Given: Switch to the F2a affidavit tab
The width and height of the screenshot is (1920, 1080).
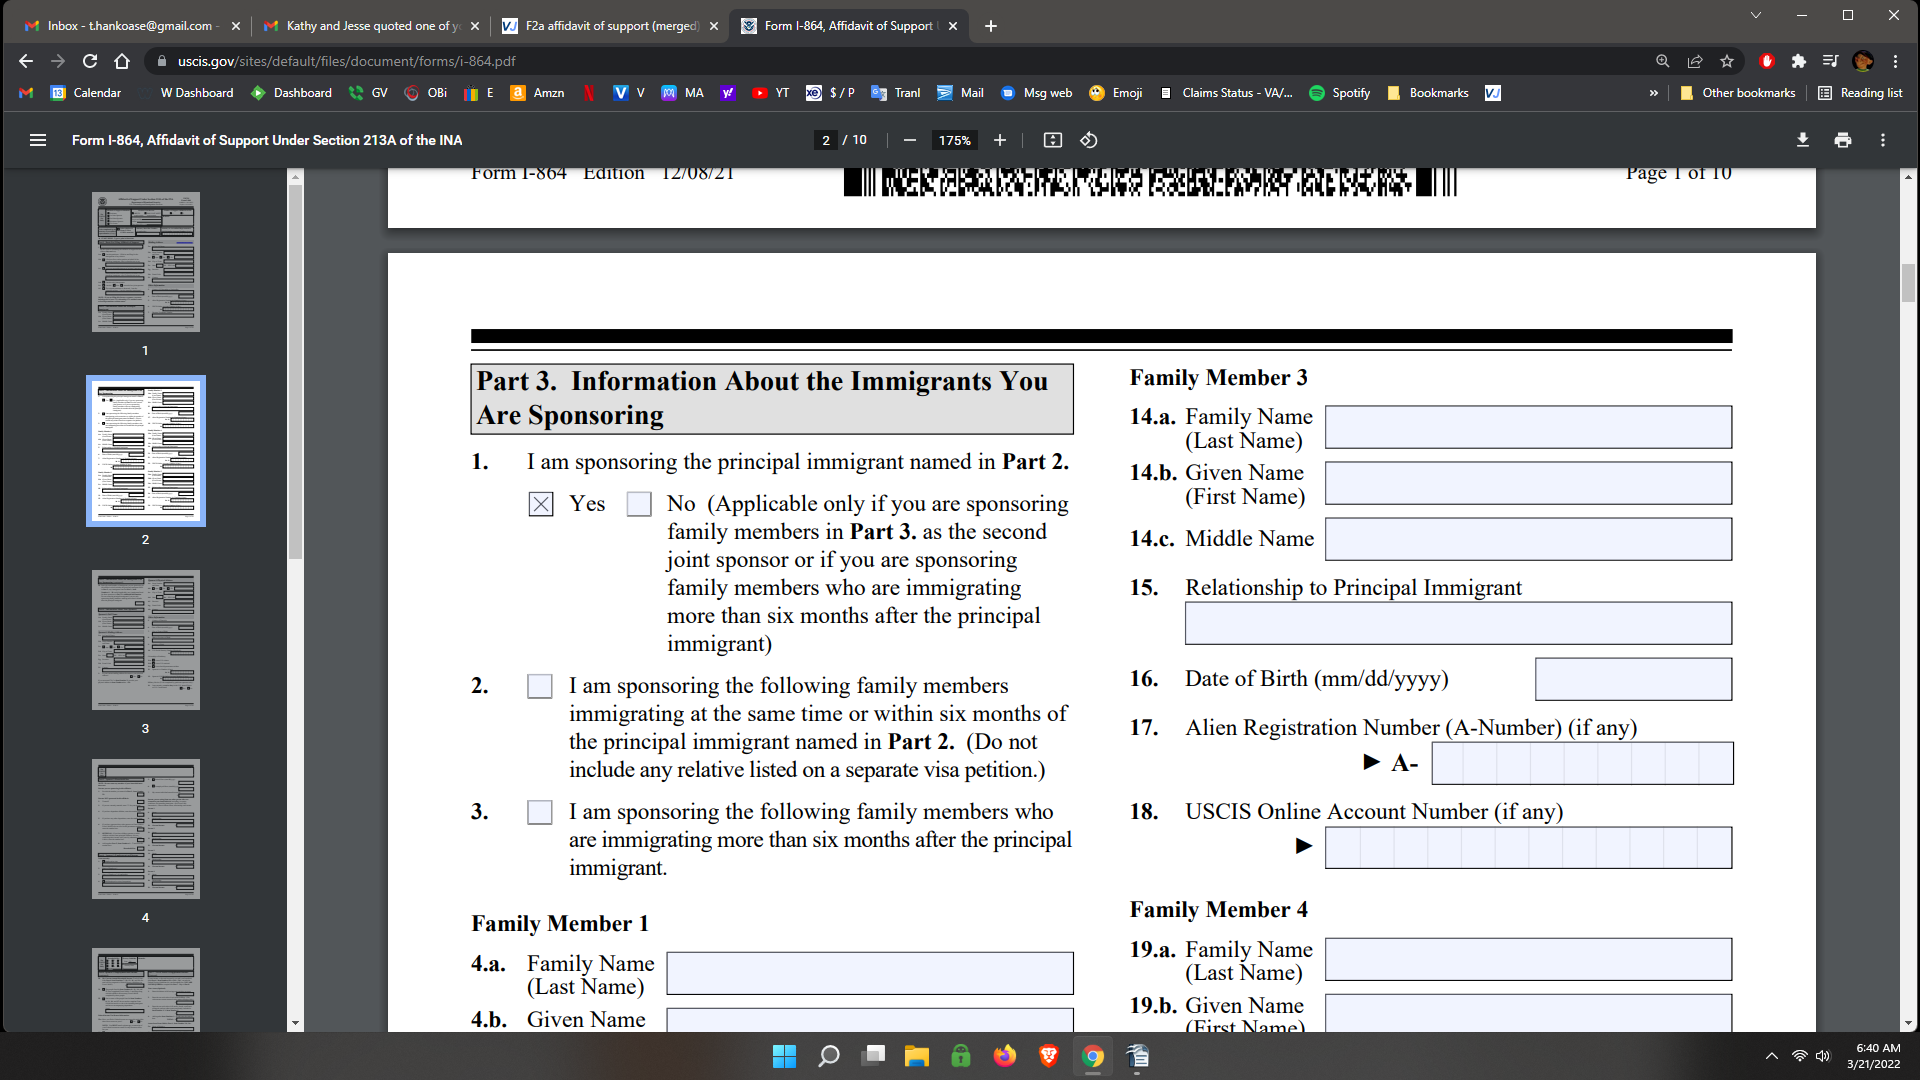Looking at the screenshot, I should coord(600,25).
